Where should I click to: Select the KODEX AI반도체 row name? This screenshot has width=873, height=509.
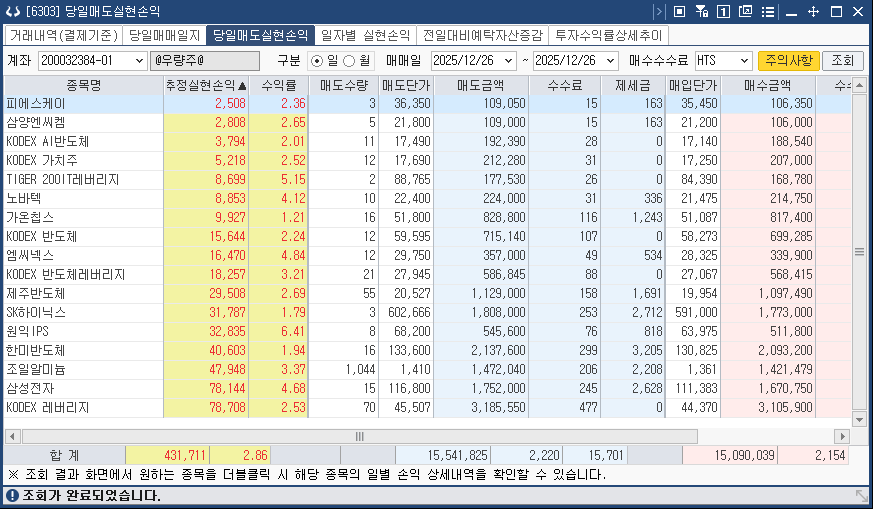coord(48,141)
